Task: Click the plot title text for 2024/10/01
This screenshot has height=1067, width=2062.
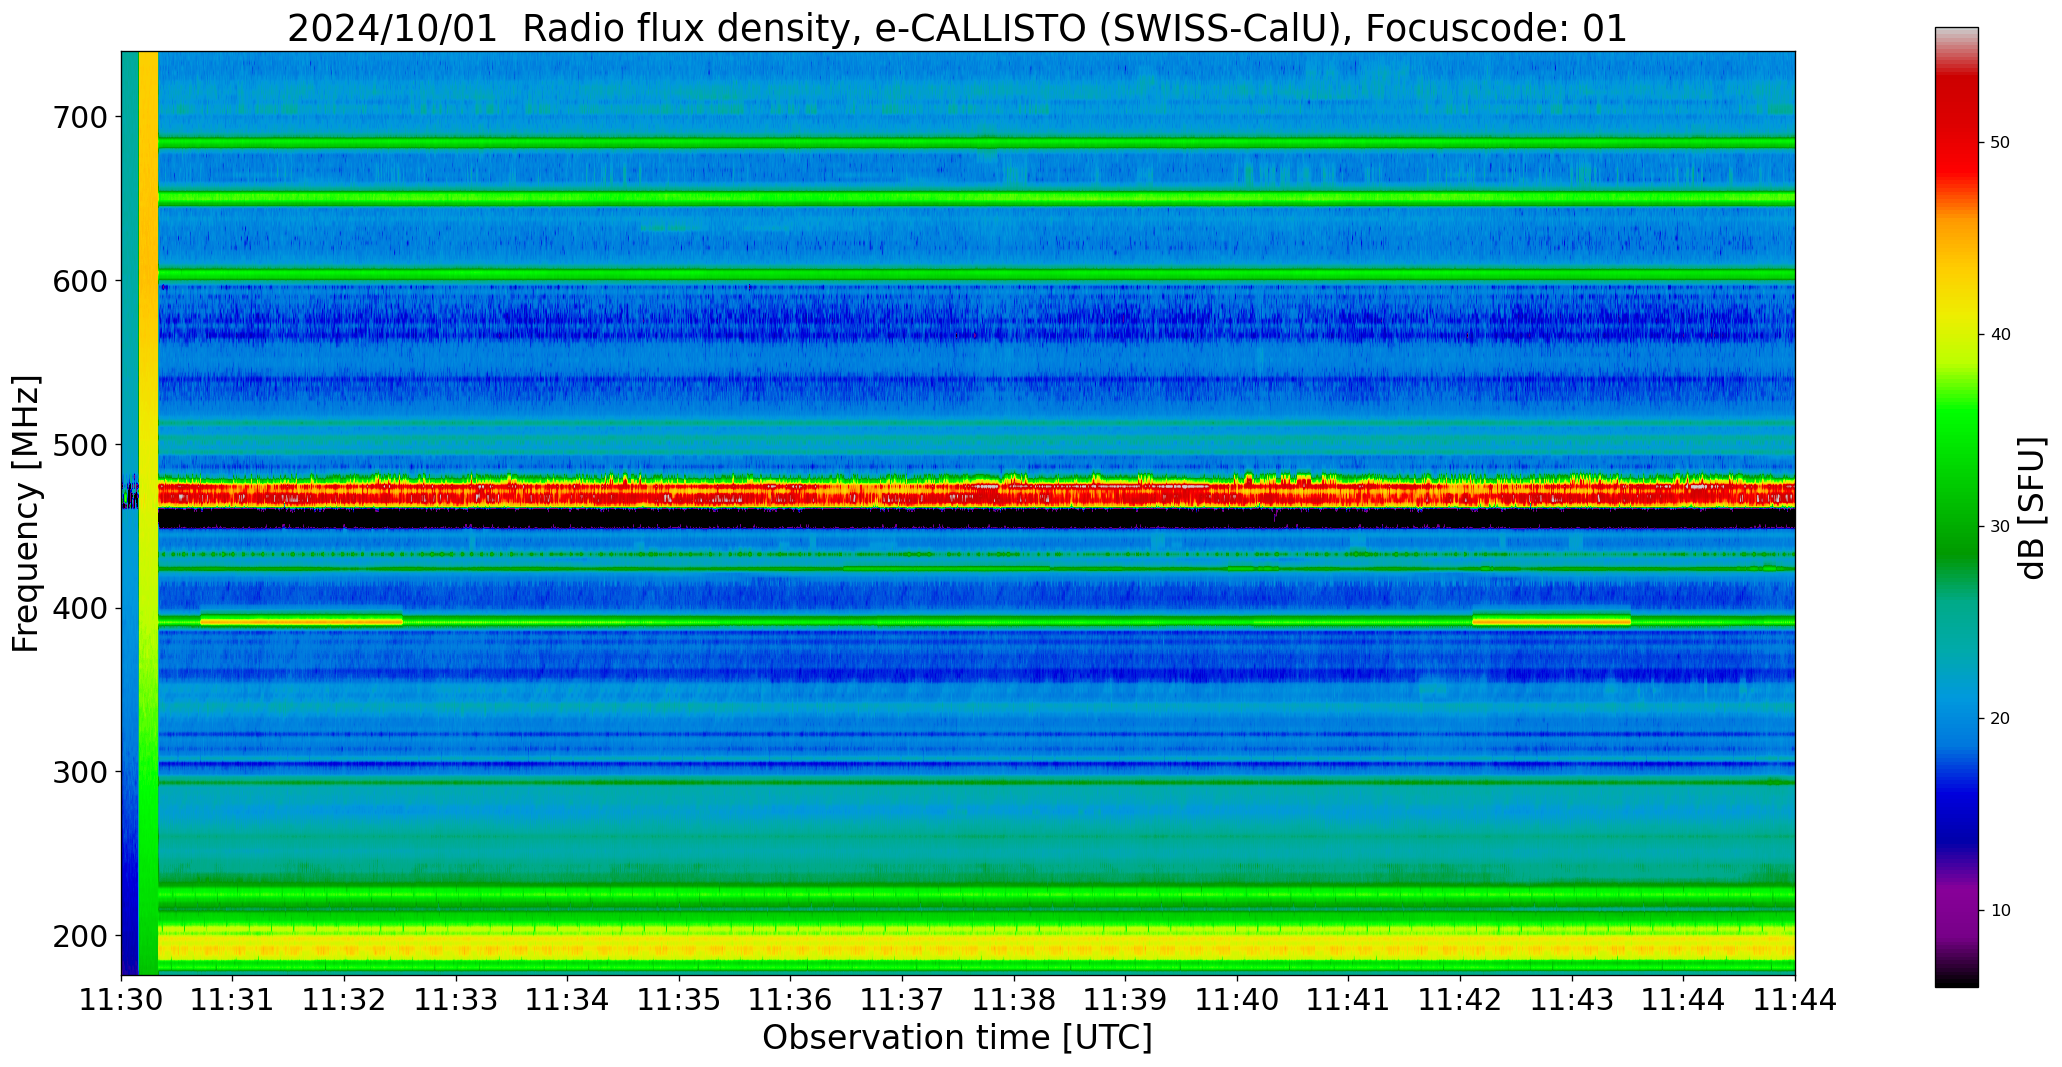Action: [957, 28]
